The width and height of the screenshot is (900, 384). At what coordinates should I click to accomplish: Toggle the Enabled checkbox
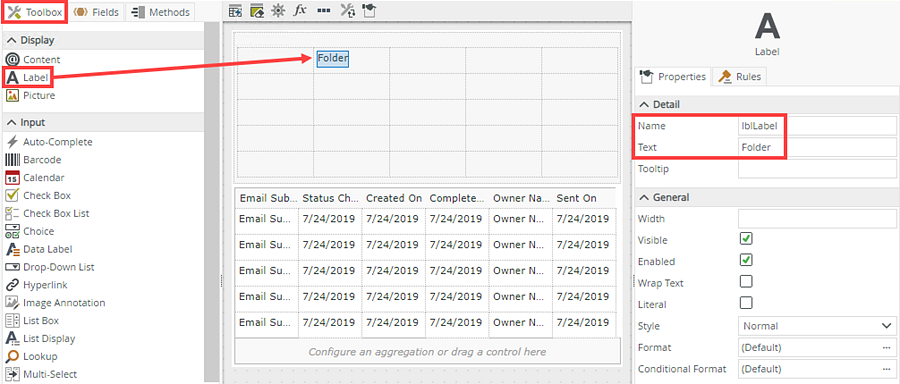point(746,260)
